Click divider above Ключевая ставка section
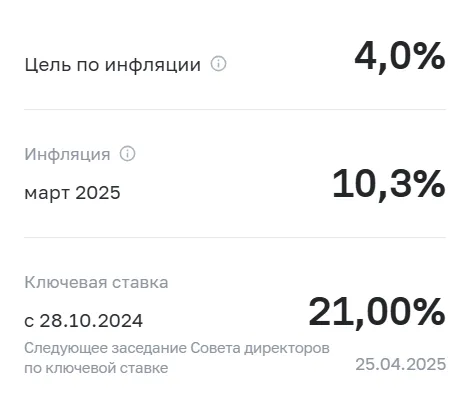The width and height of the screenshot is (472, 398). [235, 237]
